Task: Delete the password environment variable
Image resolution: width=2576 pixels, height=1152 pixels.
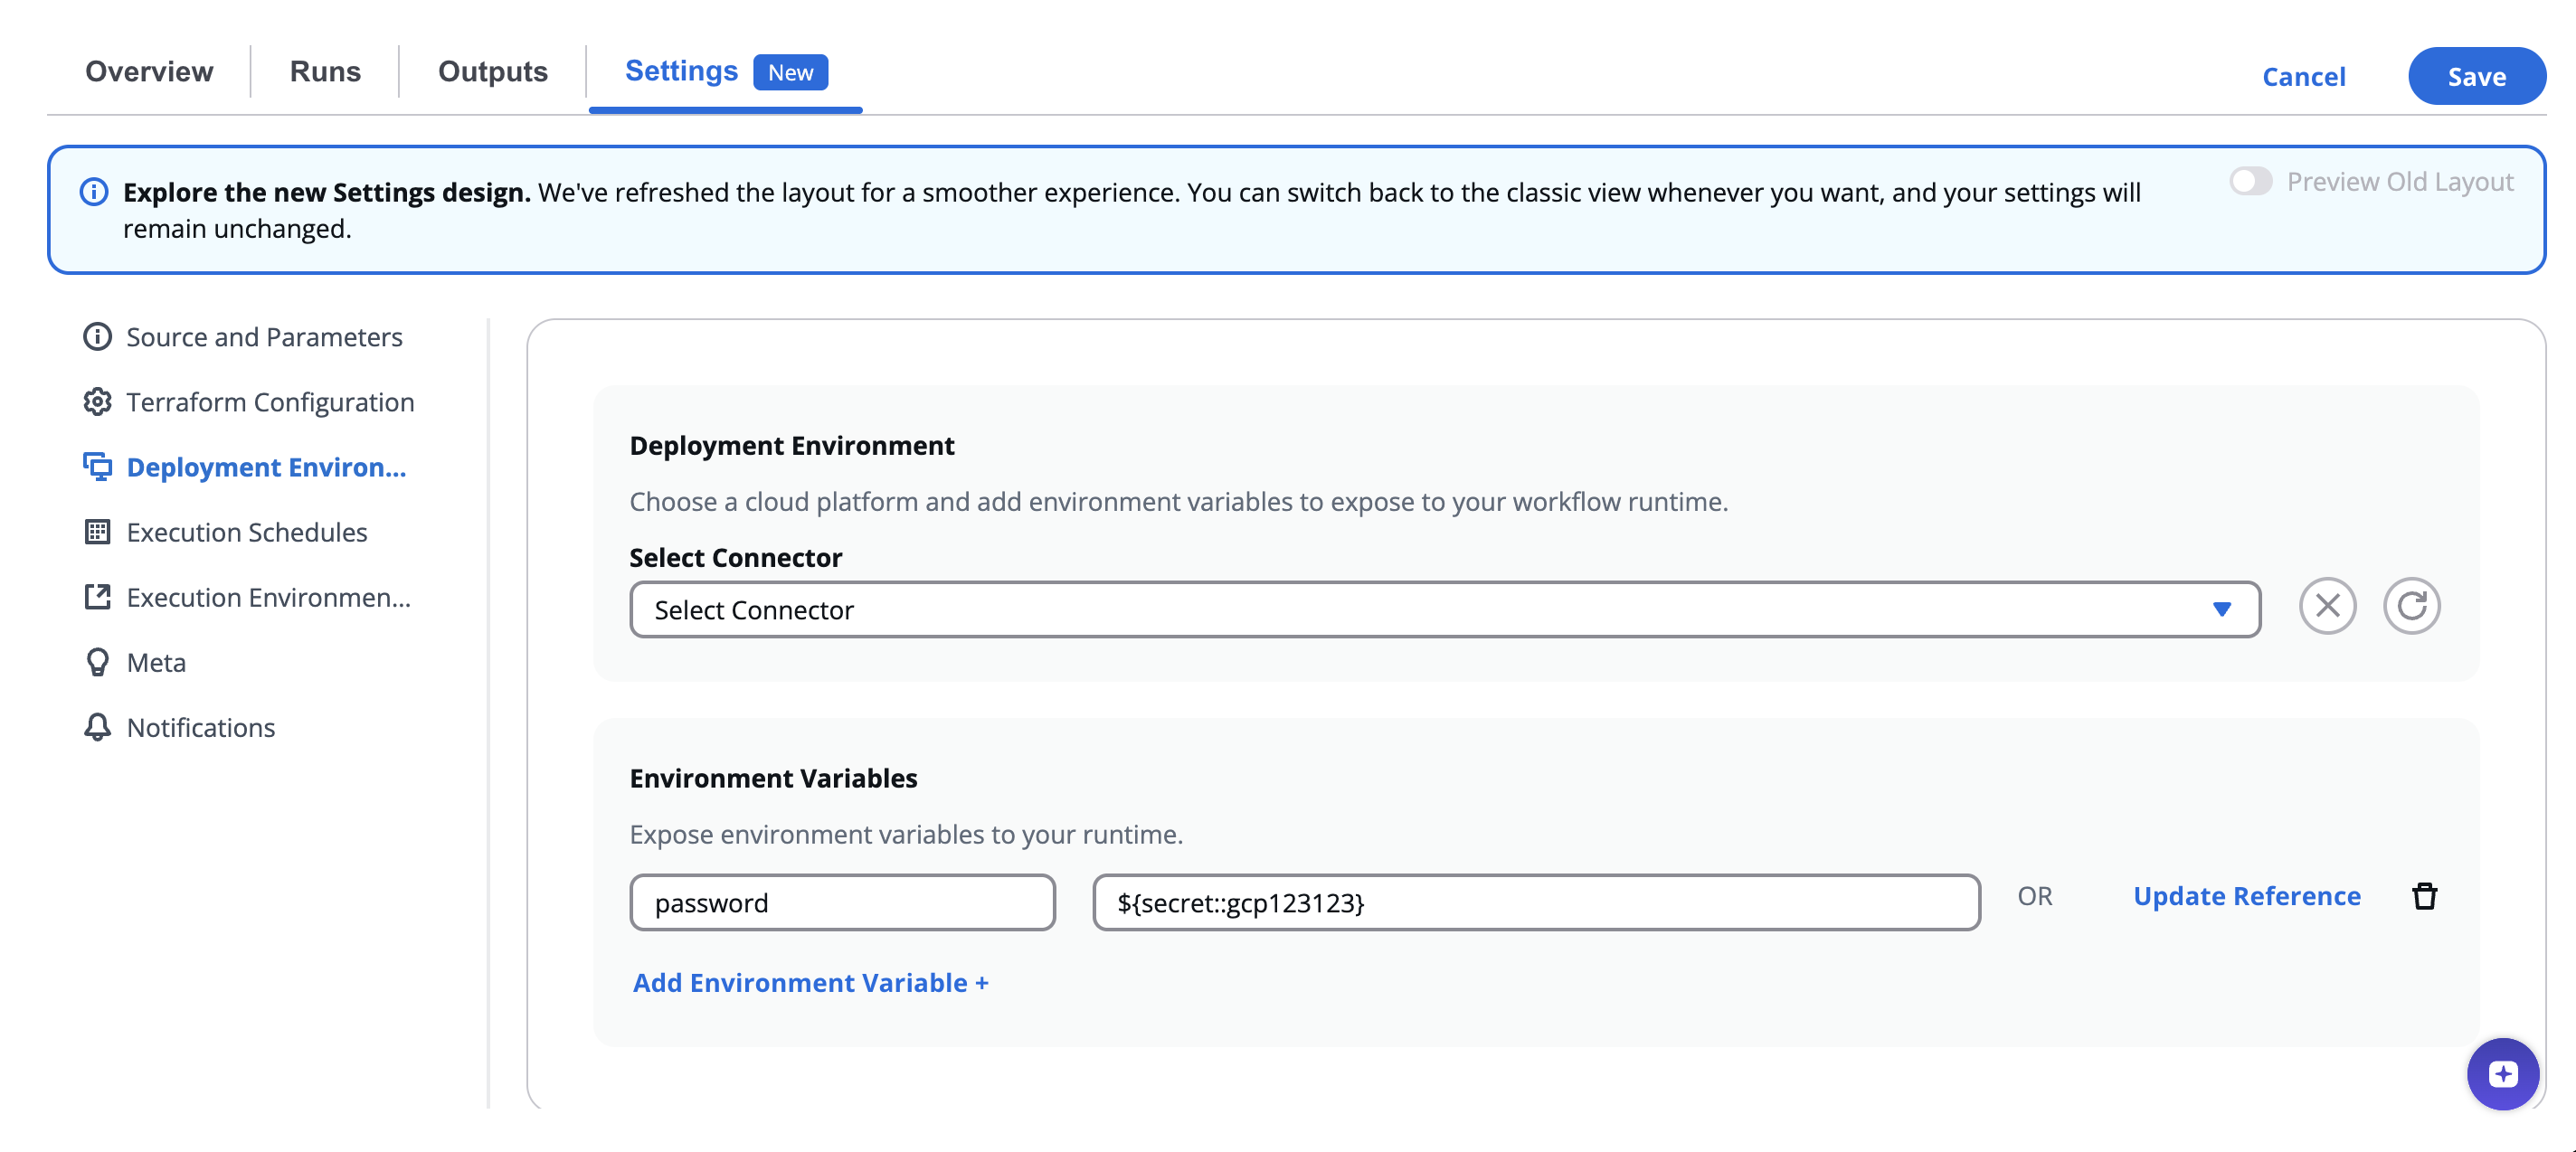Action: 2424,896
